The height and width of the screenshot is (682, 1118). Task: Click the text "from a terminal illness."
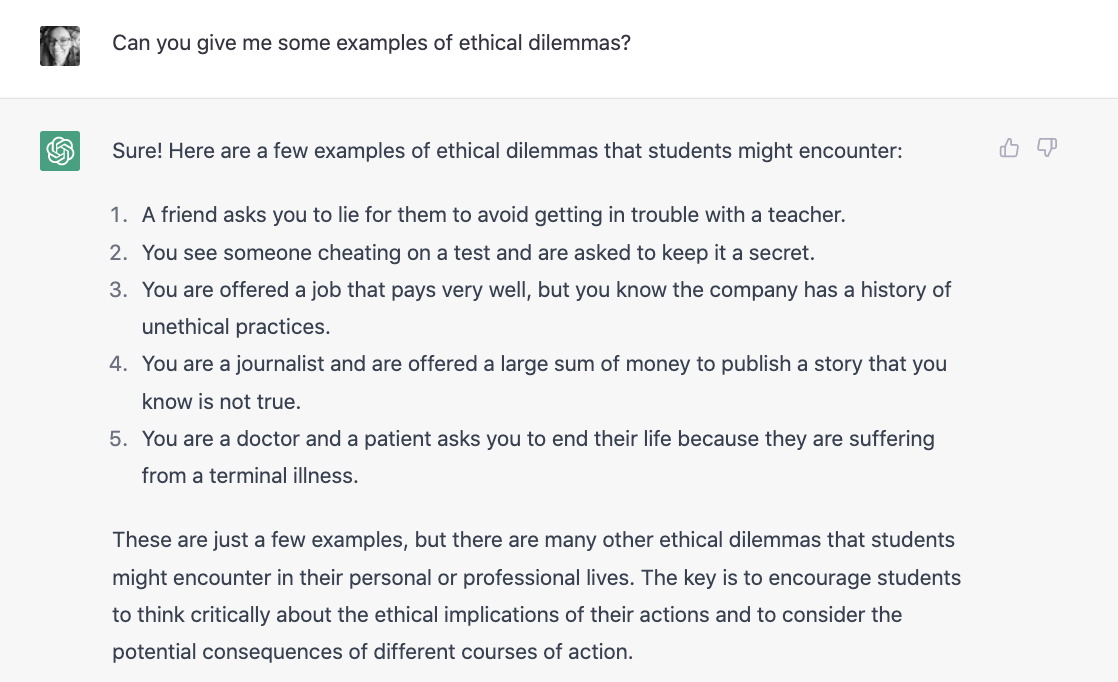[x=250, y=476]
